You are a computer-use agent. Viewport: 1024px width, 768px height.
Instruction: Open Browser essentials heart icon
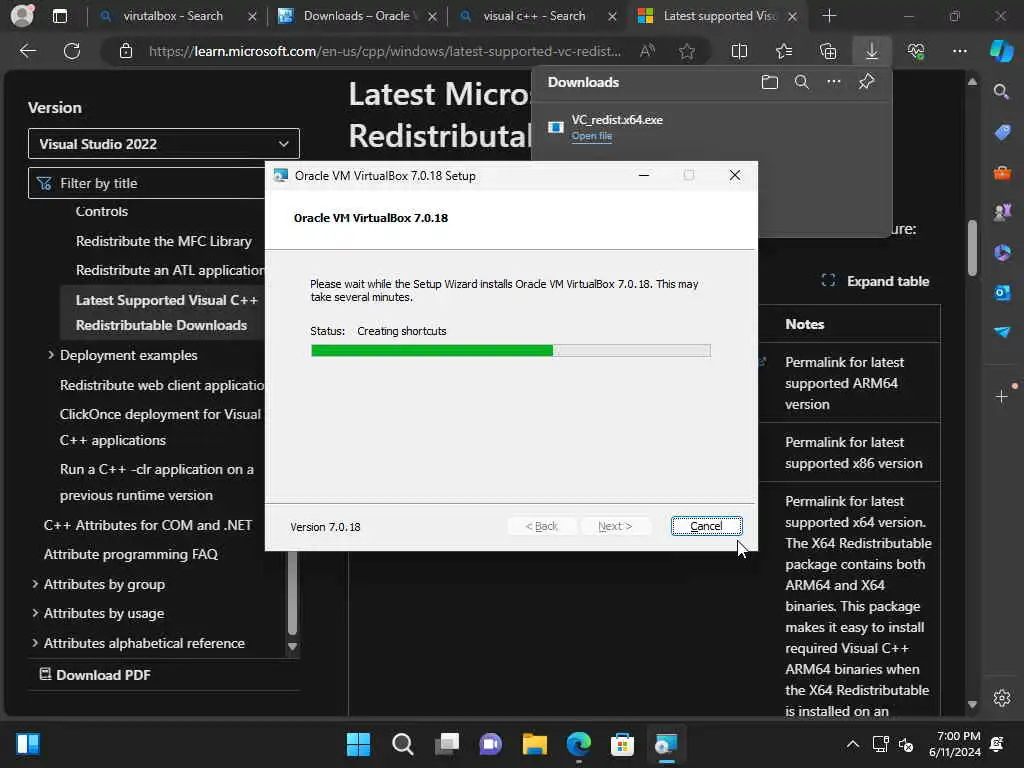coord(916,51)
